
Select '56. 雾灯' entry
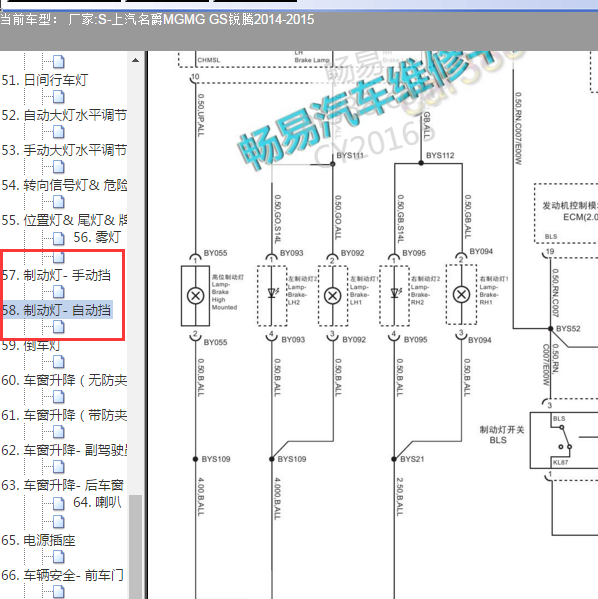97,237
